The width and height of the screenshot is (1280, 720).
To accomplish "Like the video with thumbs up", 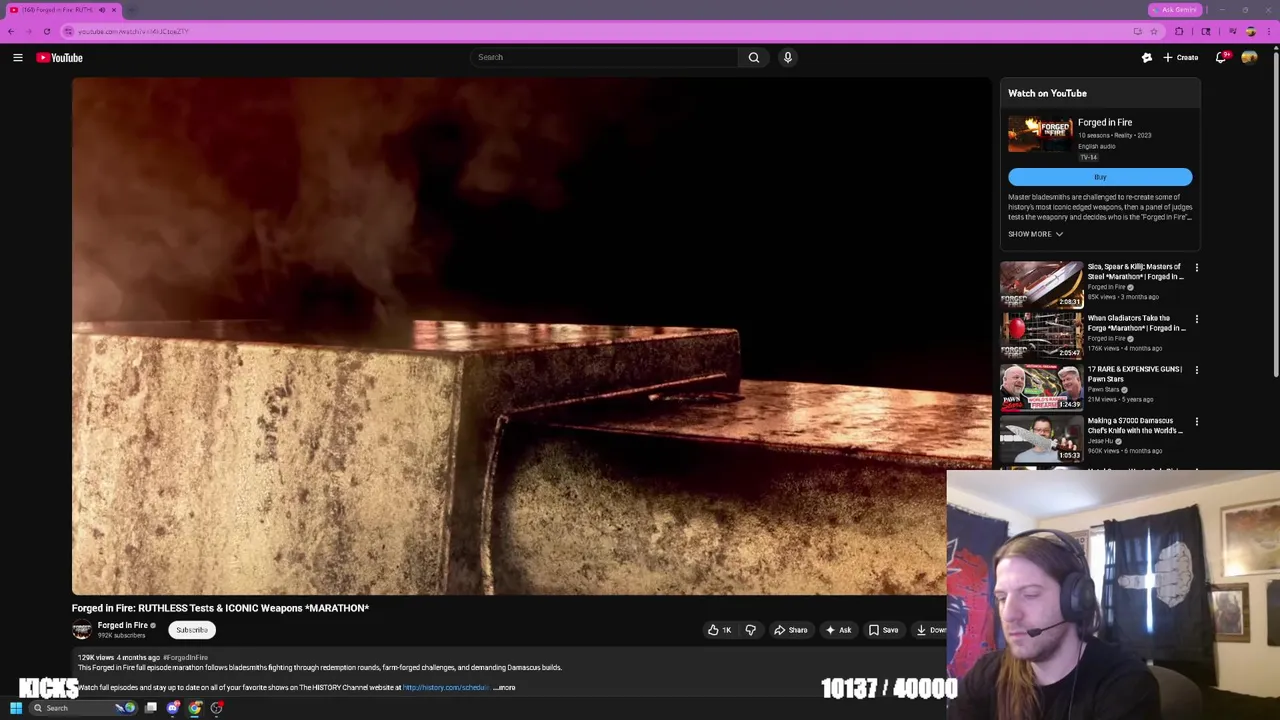I will (719, 630).
